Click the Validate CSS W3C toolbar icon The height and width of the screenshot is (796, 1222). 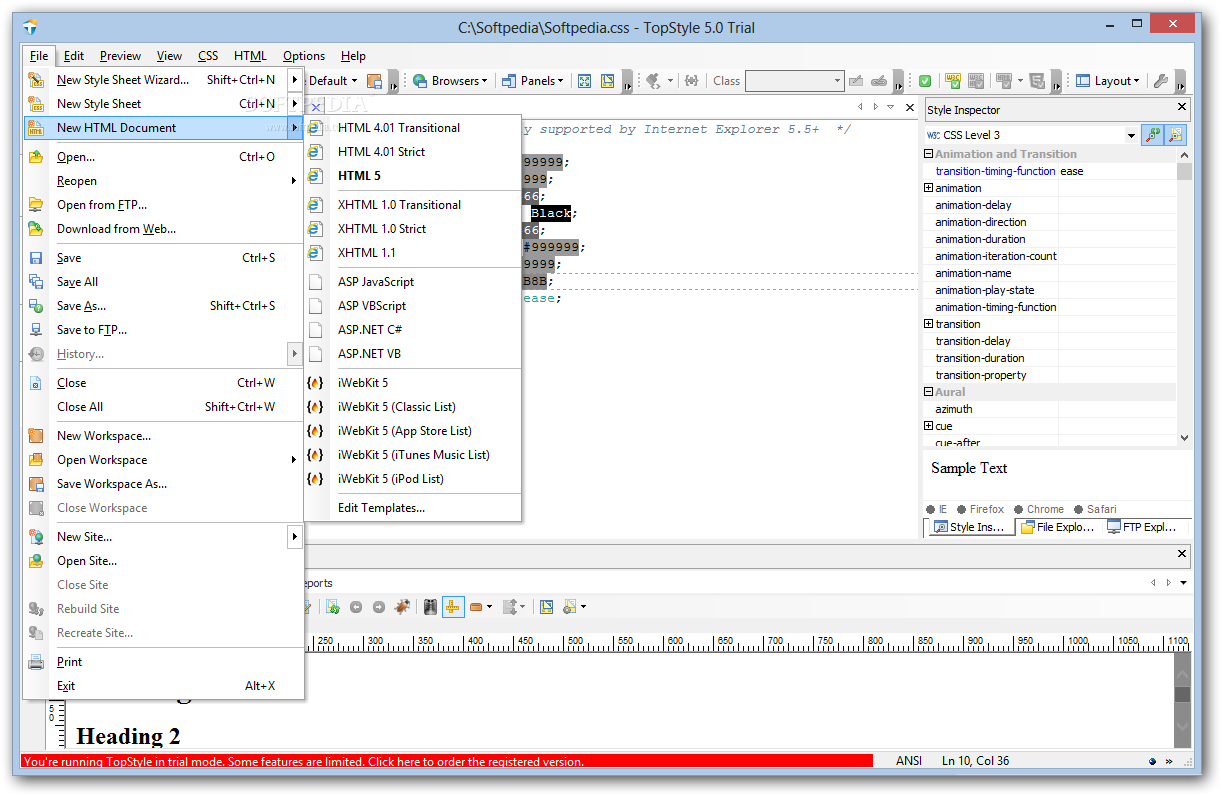[x=953, y=81]
